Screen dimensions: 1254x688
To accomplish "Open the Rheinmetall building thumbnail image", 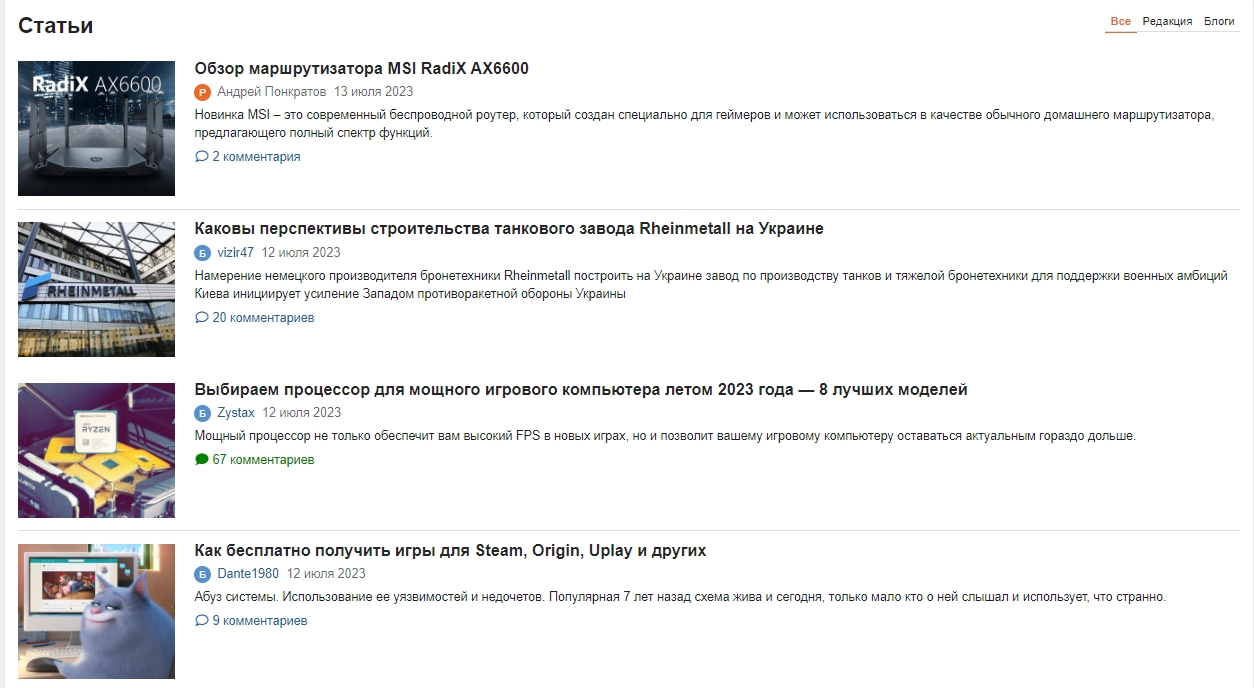I will tap(96, 290).
